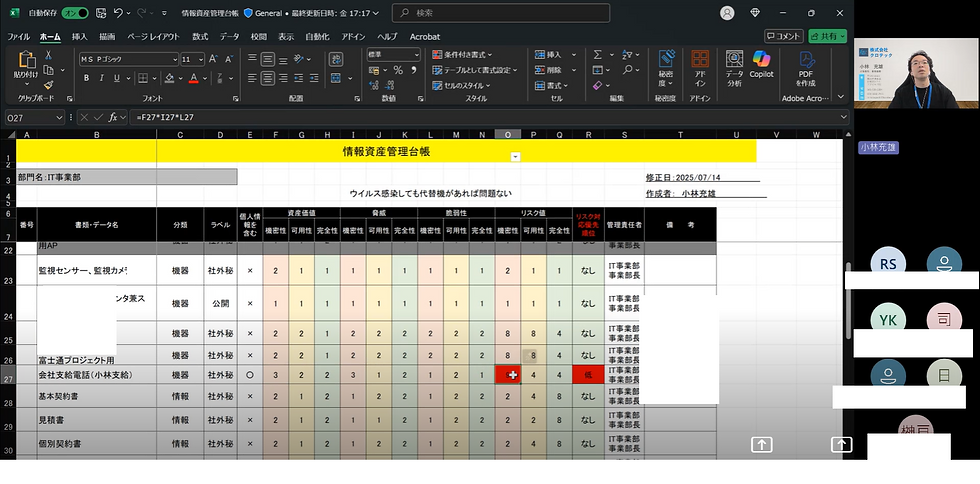Open Find and Select magnifier icon
This screenshot has height=484, width=980.
(x=628, y=70)
